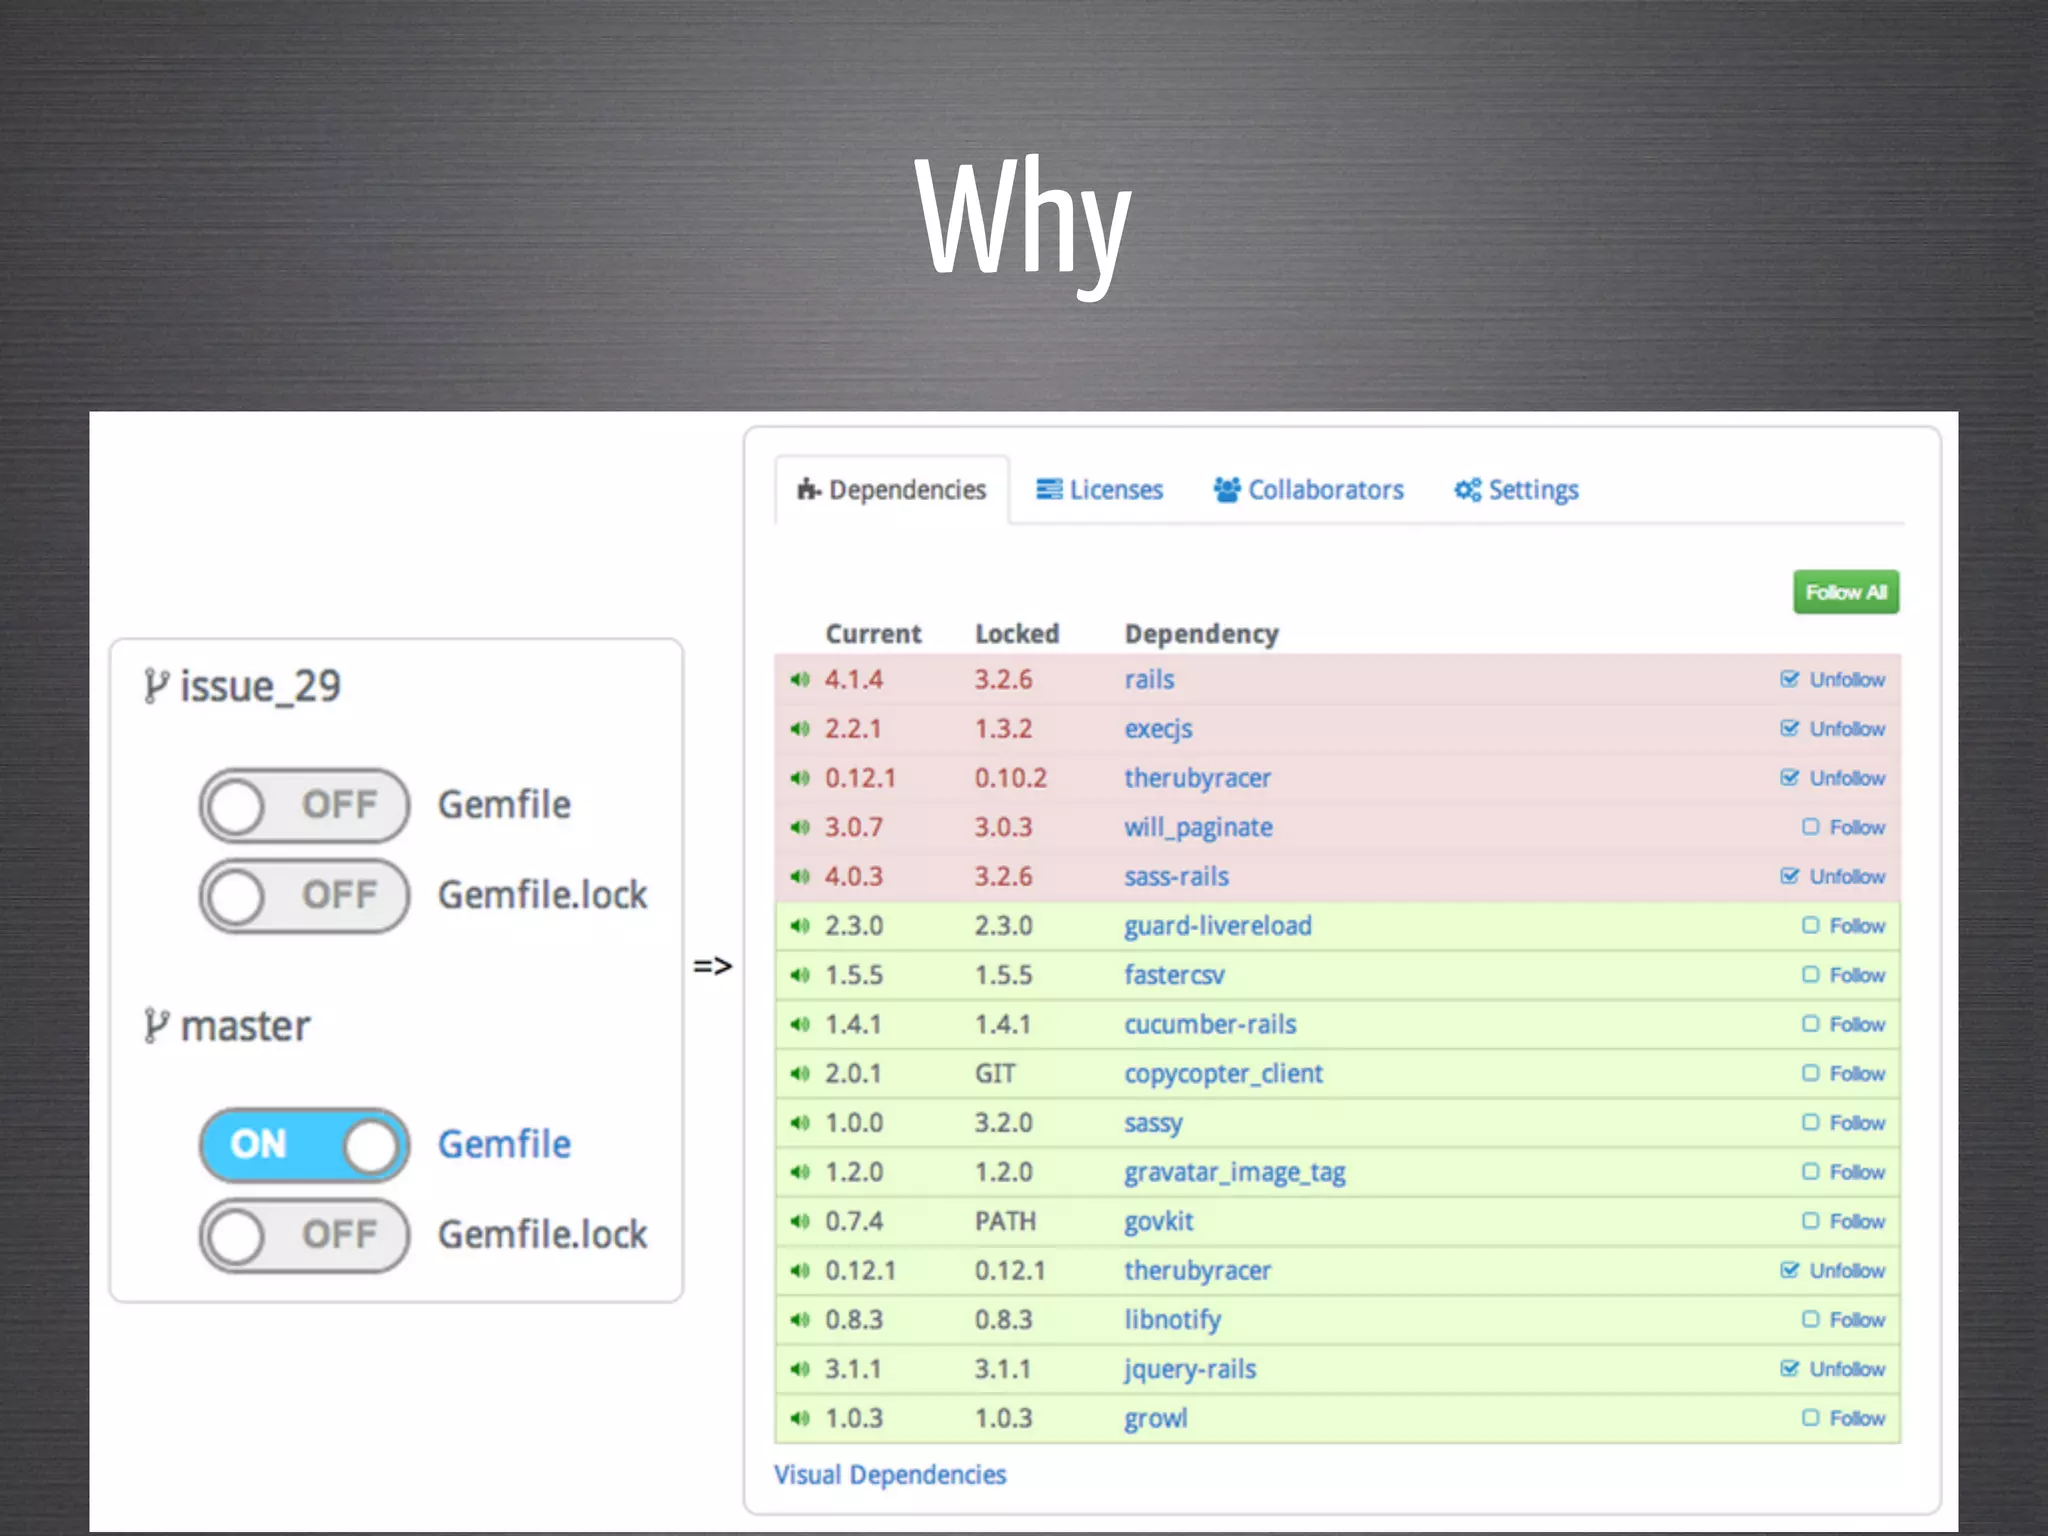Turn off the master Gemfile switch

pos(304,1145)
